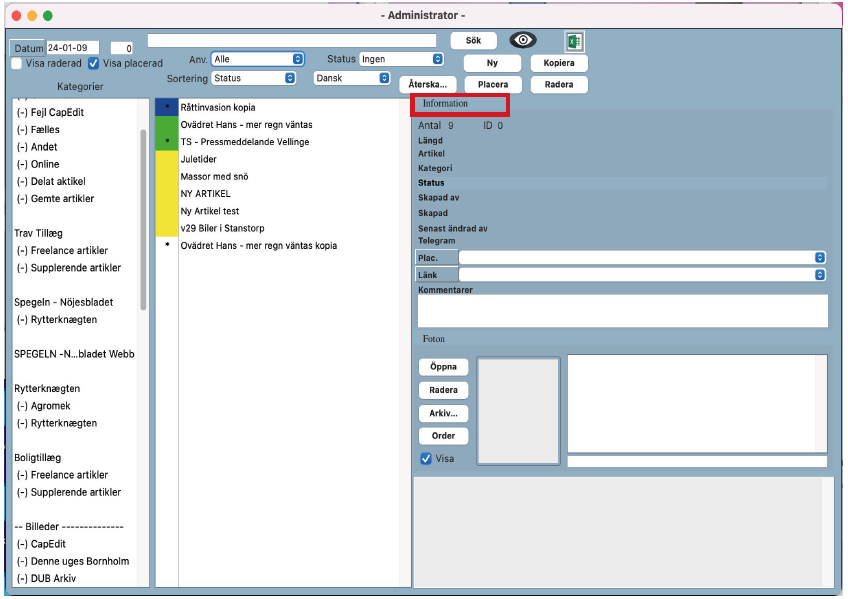
Task: Click the Excel export icon
Action: 574,41
